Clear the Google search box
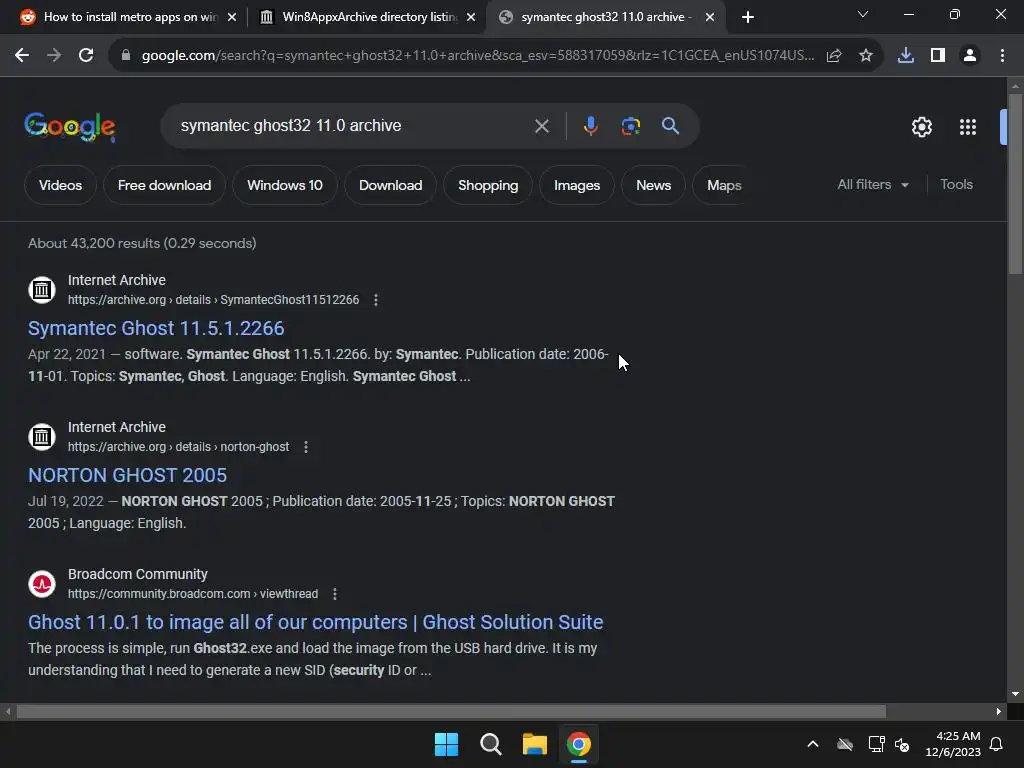1024x768 pixels. pyautogui.click(x=542, y=126)
